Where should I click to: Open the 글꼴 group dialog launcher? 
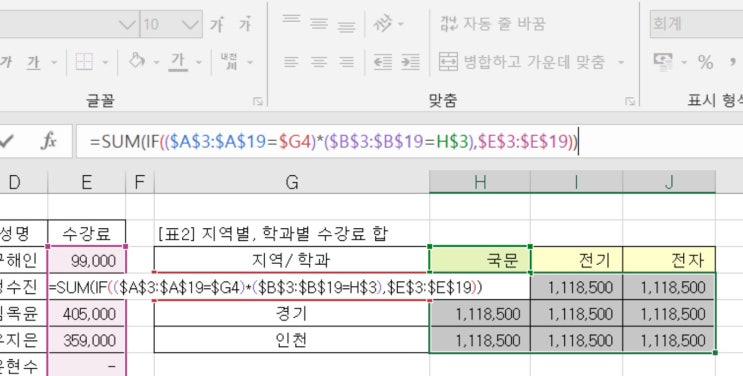point(258,101)
